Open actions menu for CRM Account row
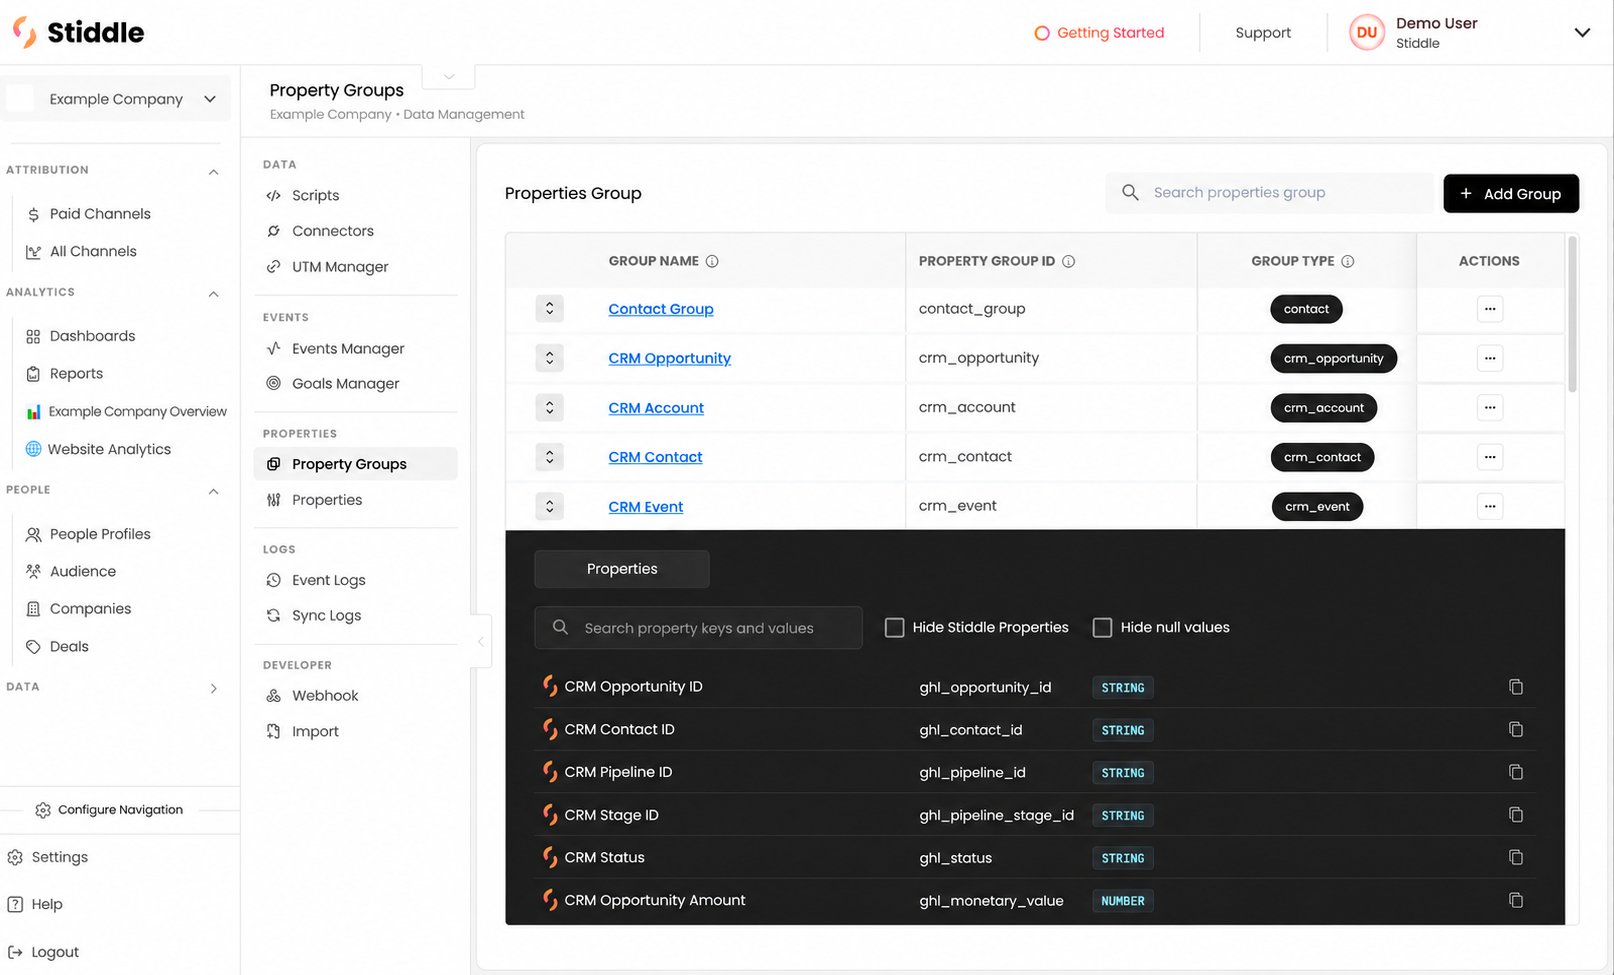 (x=1490, y=408)
